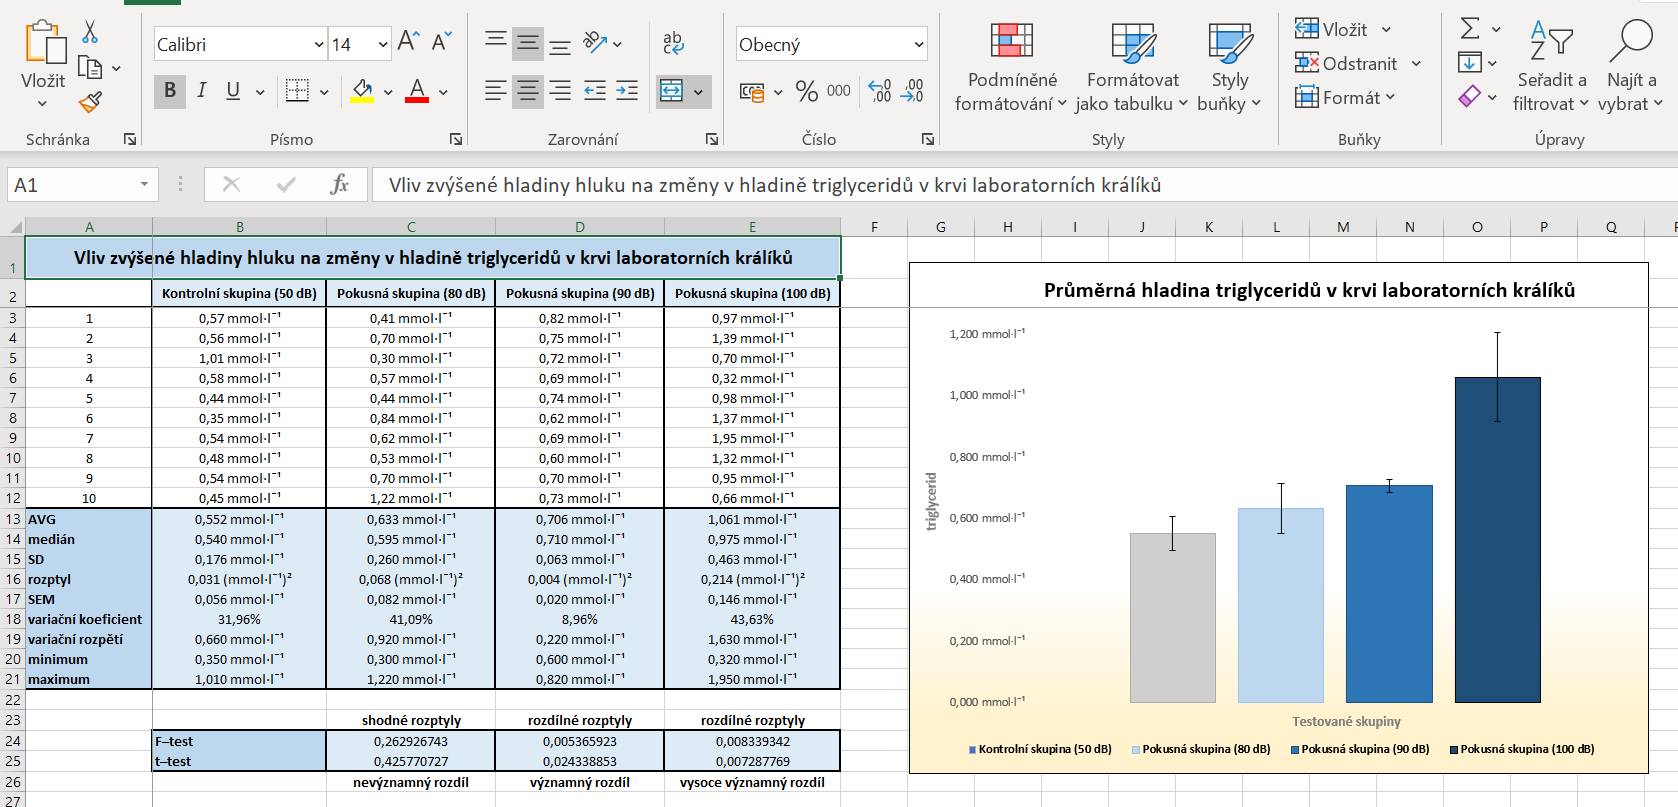Open Formátovat jako tabulku menu
Image resolution: width=1678 pixels, height=807 pixels.
[1132, 66]
